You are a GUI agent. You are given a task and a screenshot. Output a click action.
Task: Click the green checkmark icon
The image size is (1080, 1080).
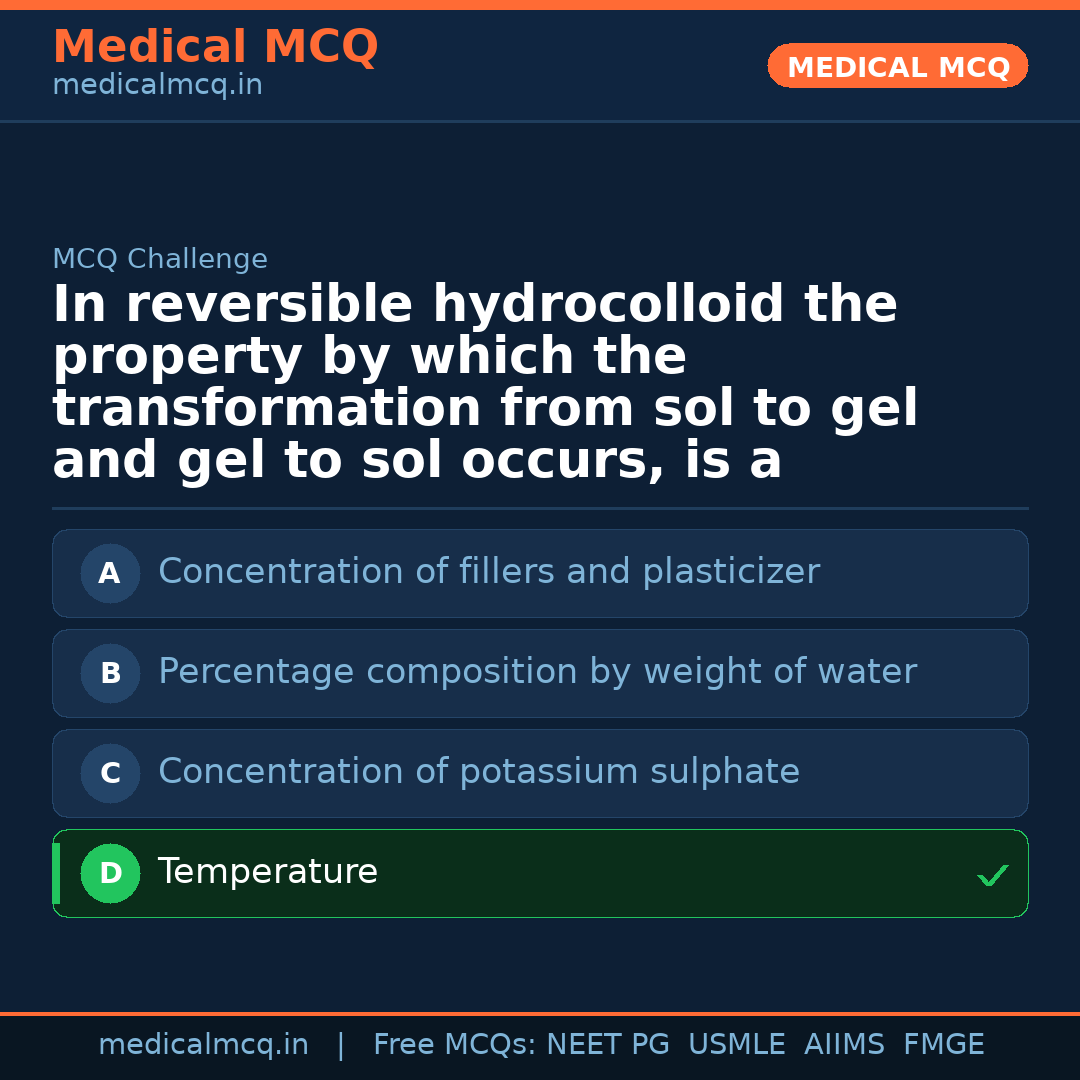[992, 876]
